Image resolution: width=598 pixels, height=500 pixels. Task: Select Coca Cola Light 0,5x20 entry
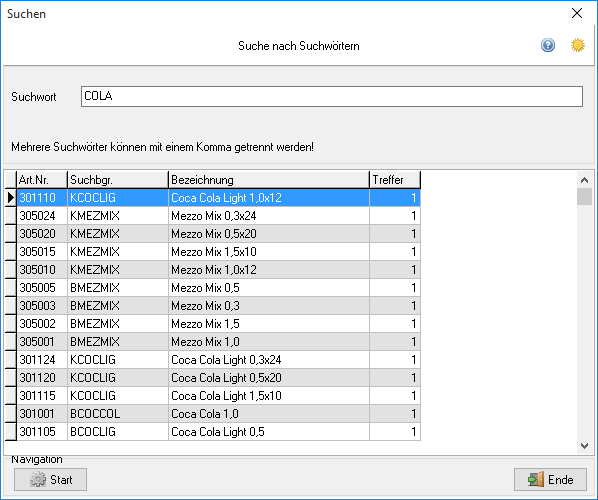[218, 378]
